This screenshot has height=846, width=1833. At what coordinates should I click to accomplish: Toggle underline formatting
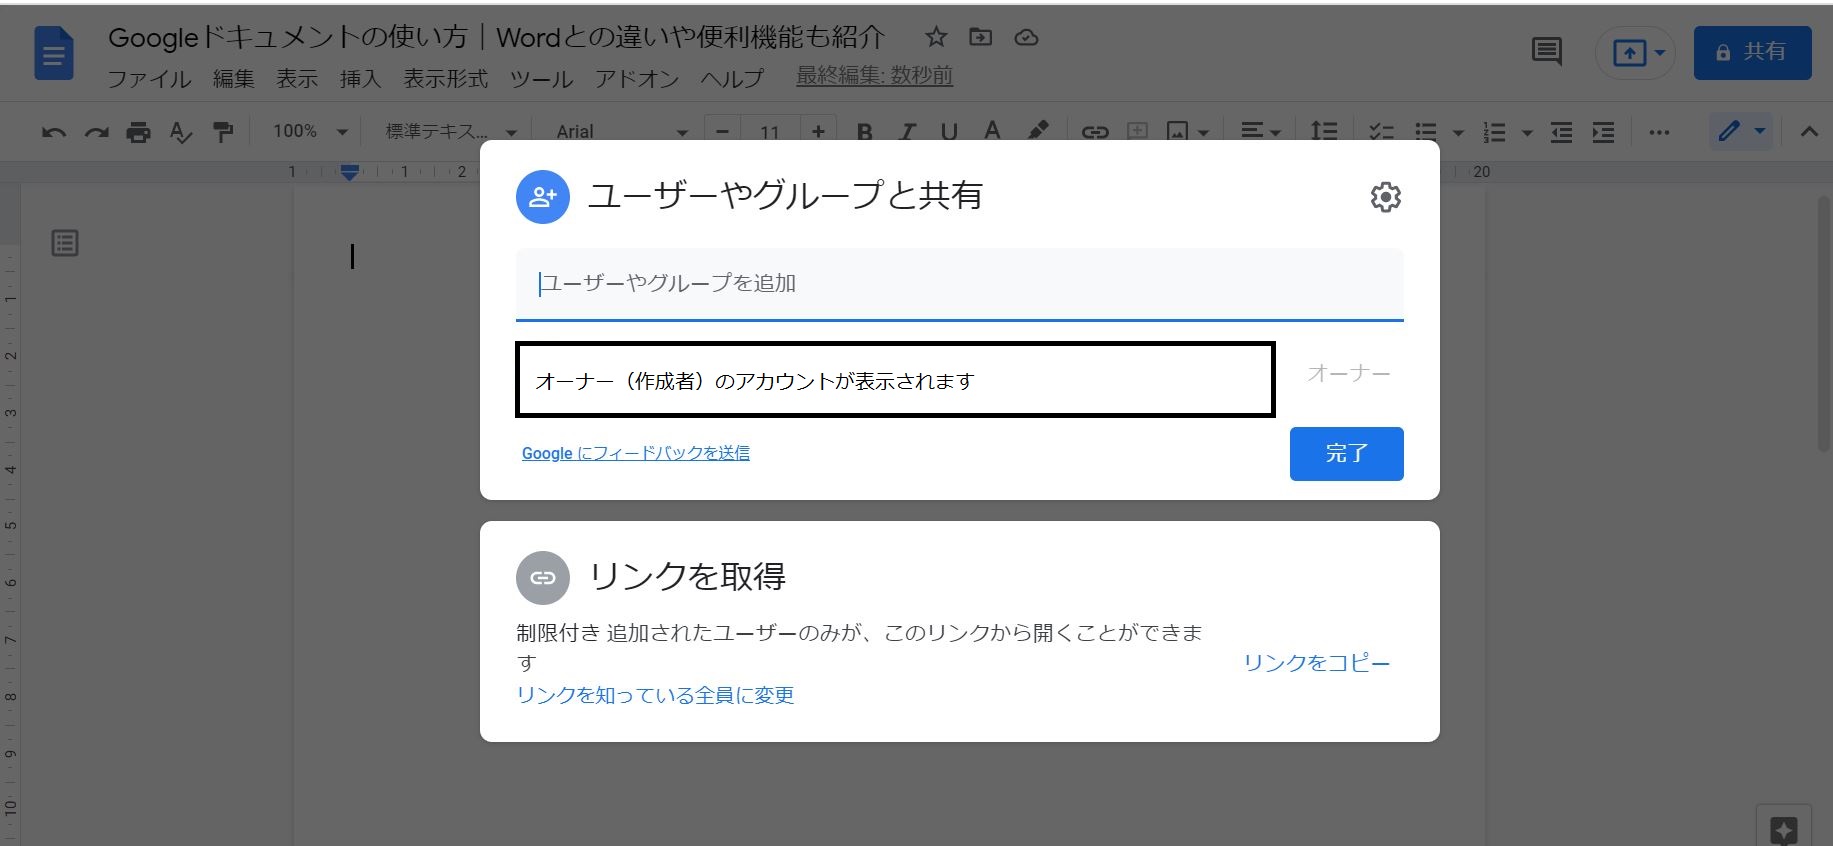949,132
